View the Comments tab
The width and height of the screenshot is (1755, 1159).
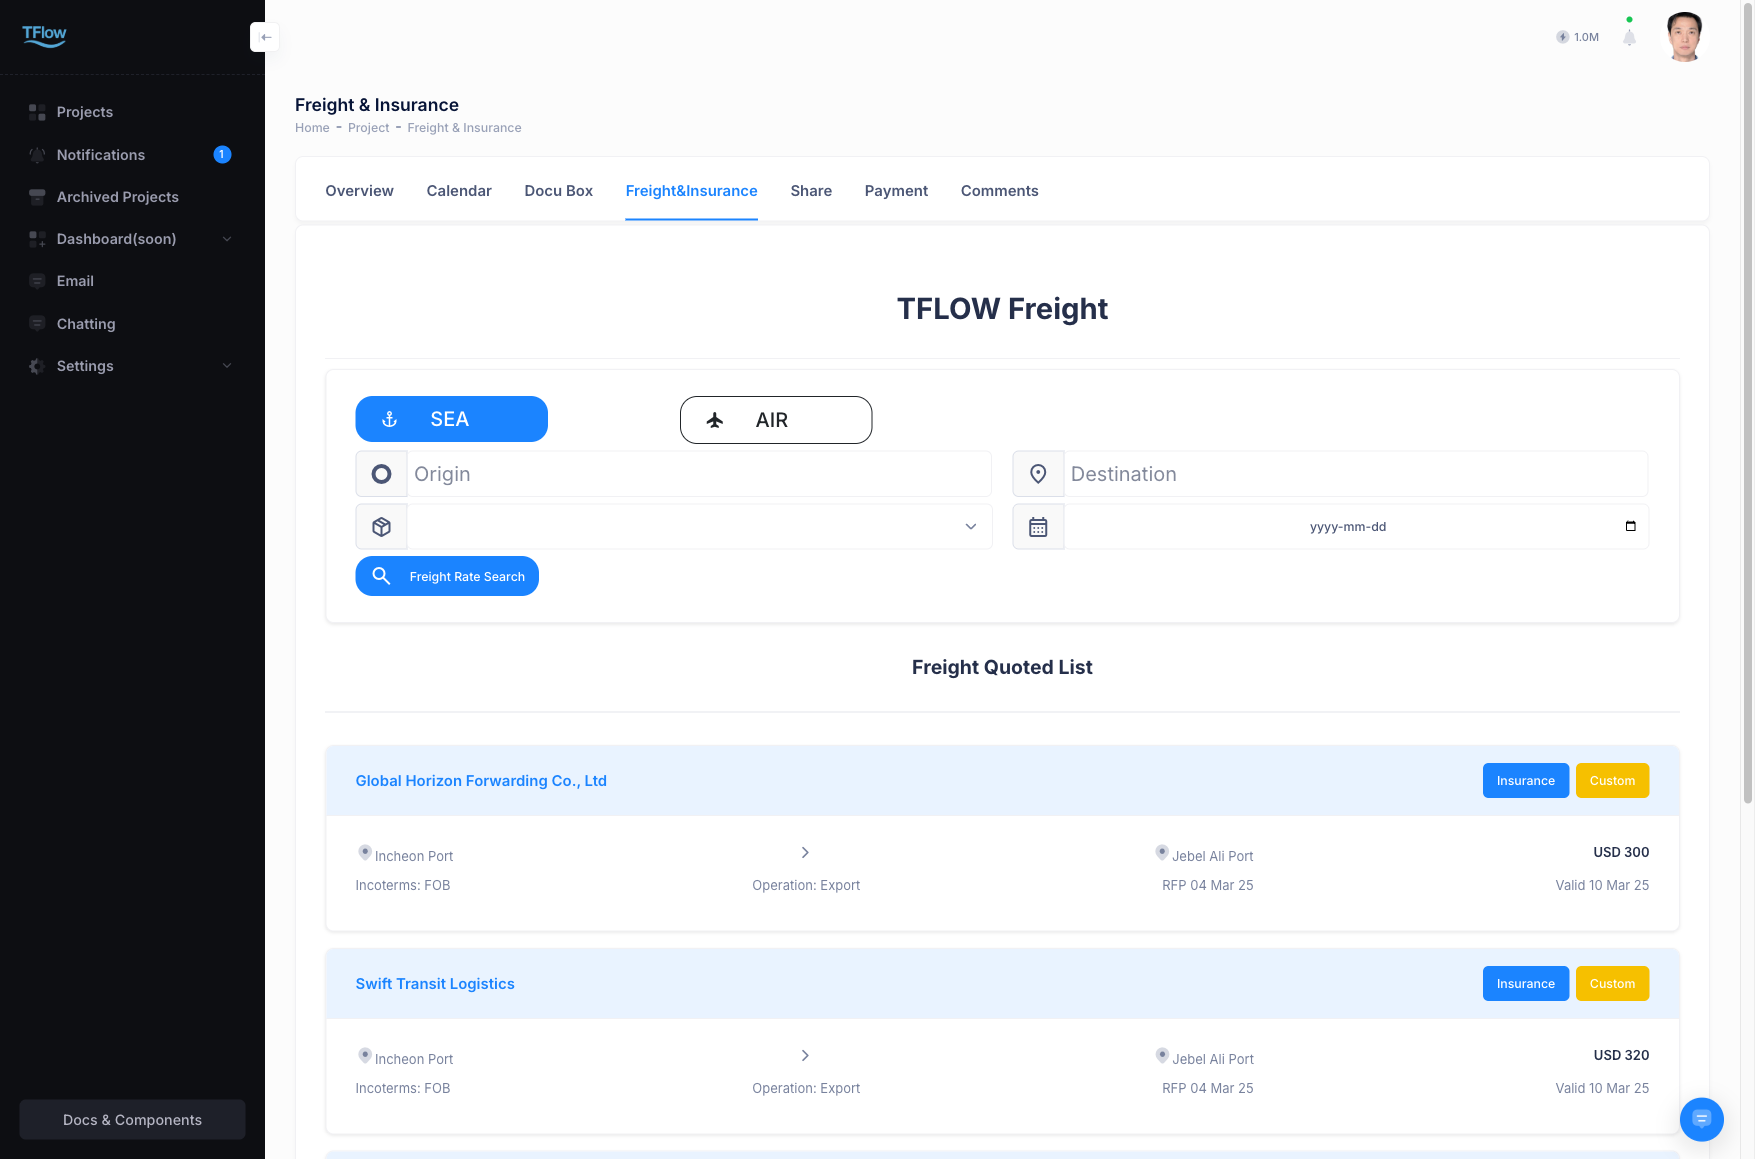pos(999,191)
